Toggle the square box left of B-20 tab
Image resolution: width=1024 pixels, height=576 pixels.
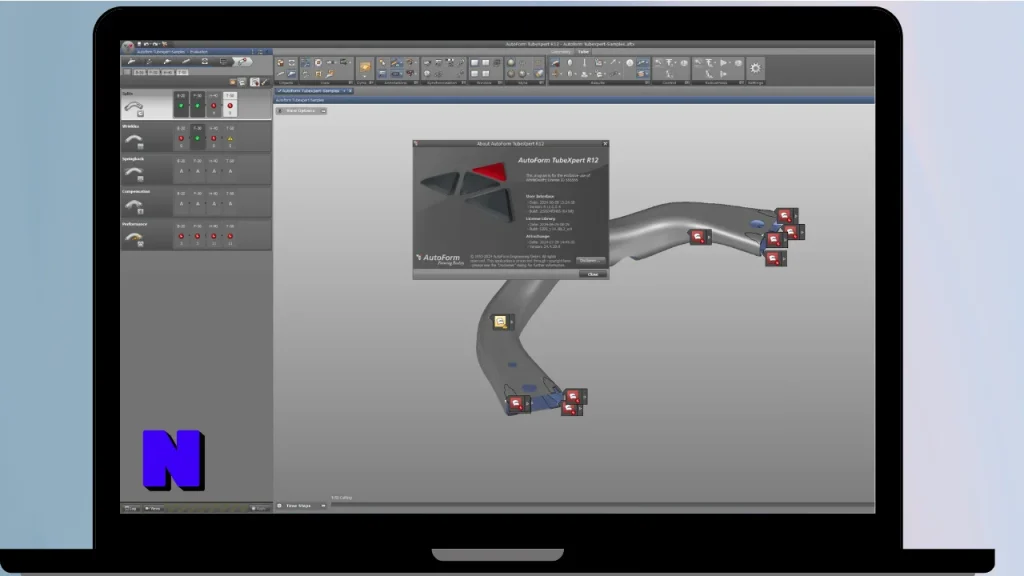(127, 72)
